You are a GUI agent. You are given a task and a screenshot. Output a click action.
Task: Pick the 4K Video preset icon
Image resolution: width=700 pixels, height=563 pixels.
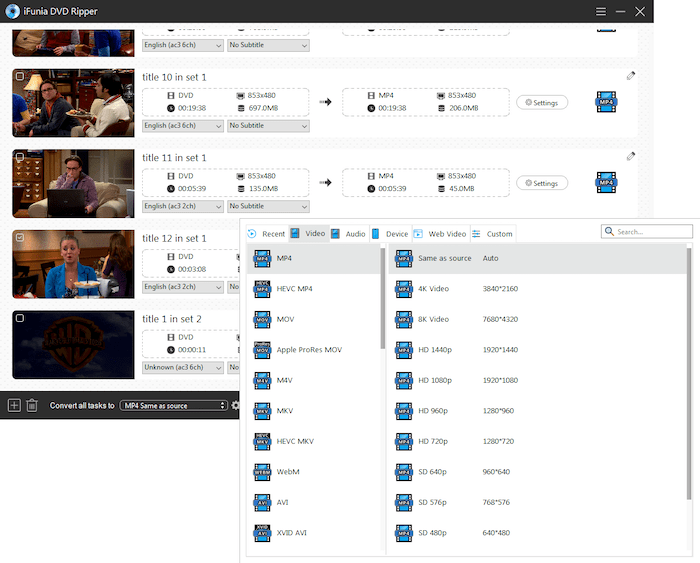404,289
